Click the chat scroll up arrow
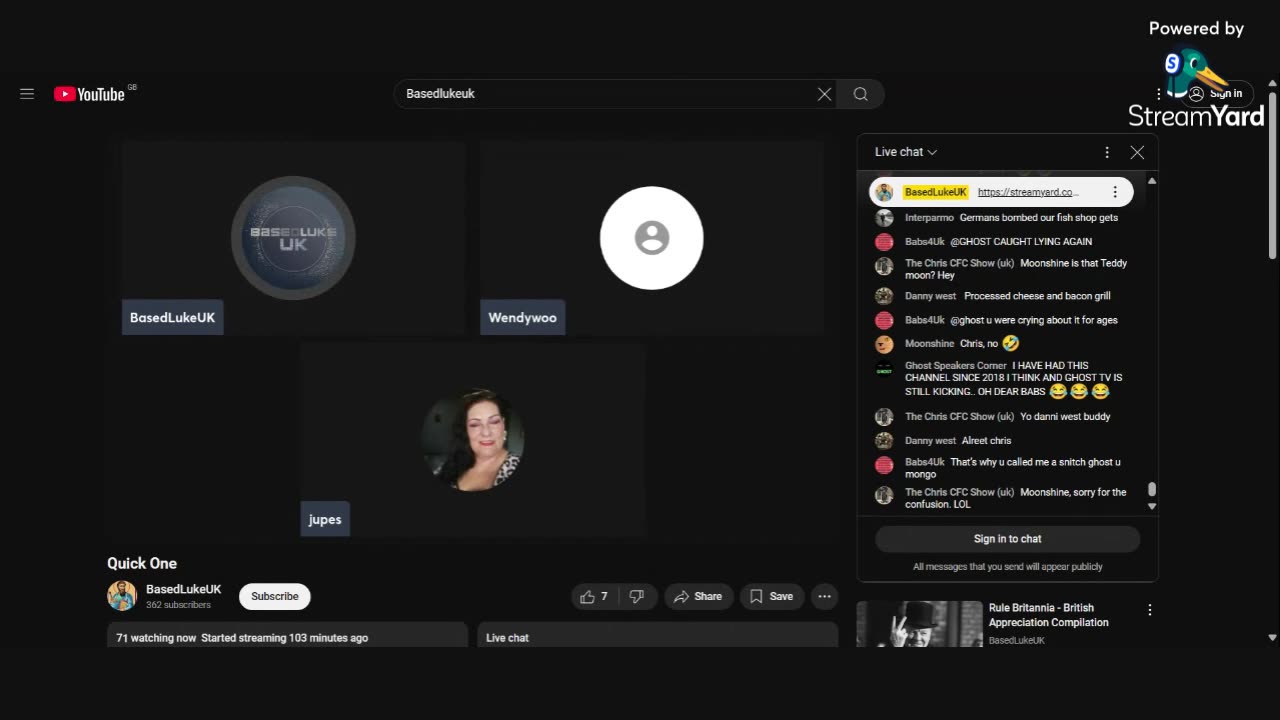1280x720 pixels. [x=1152, y=181]
